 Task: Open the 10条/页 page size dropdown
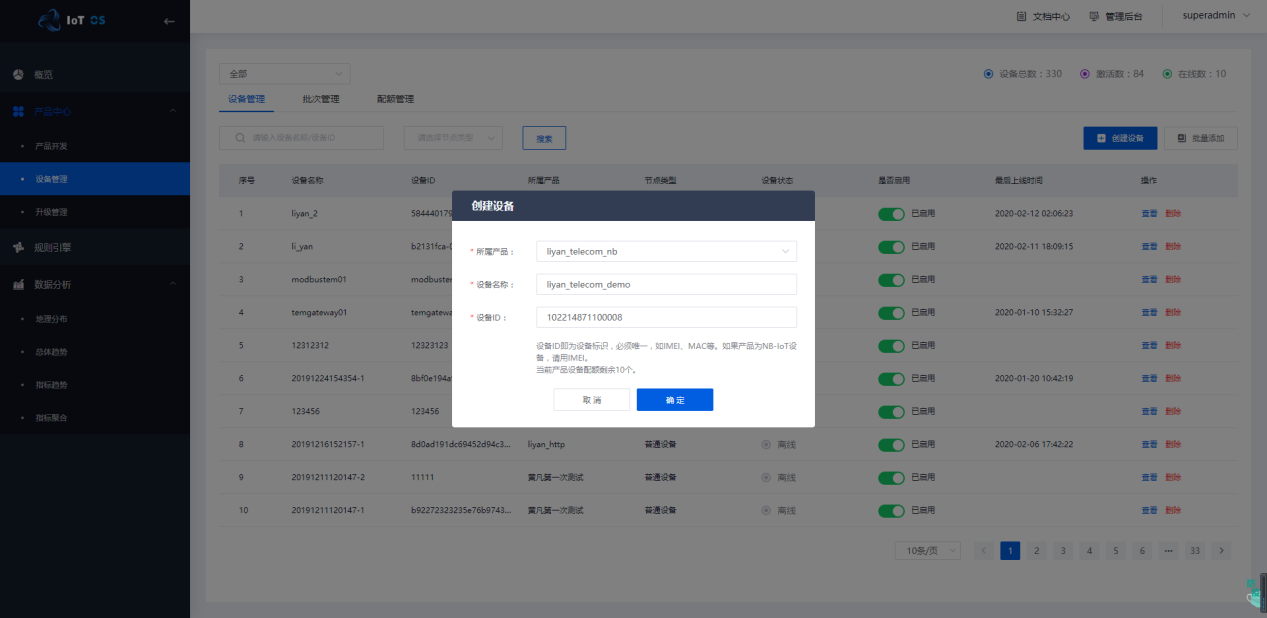click(x=928, y=551)
